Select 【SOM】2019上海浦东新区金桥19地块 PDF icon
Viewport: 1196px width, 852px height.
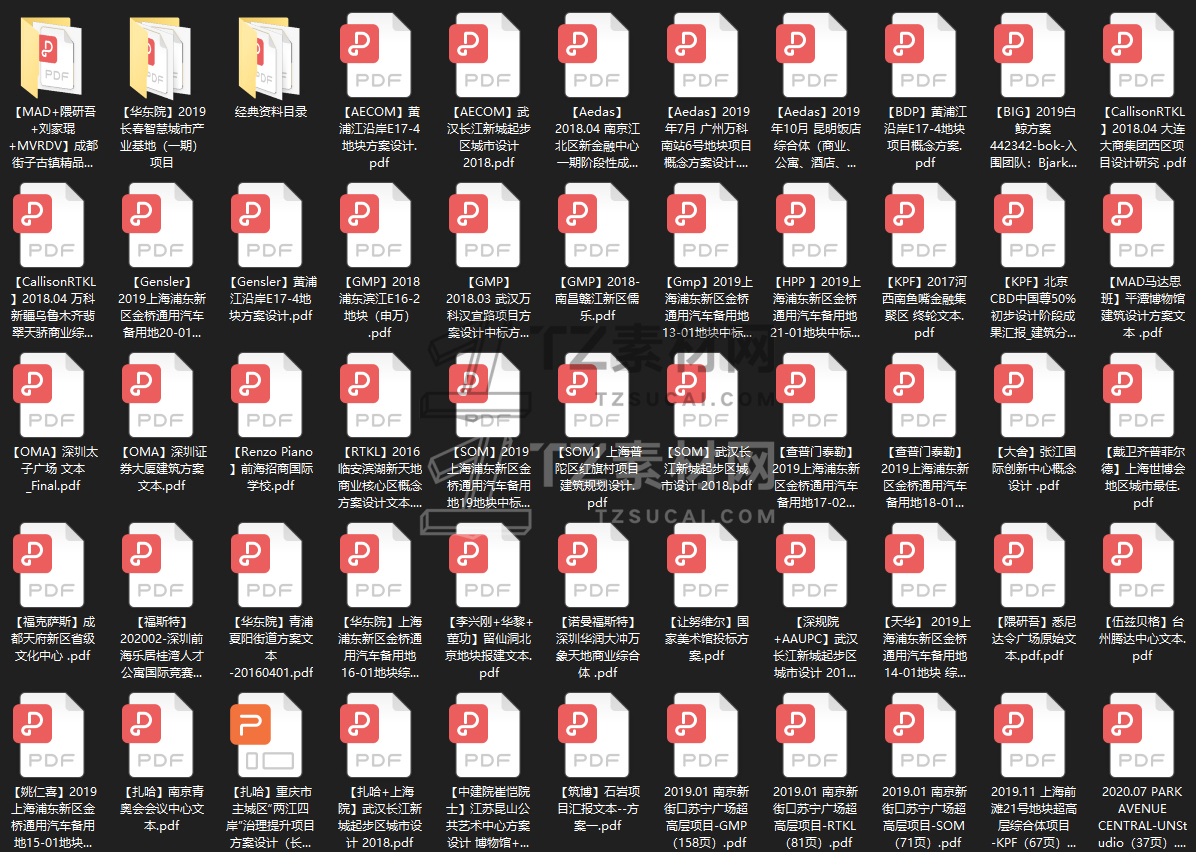(484, 396)
